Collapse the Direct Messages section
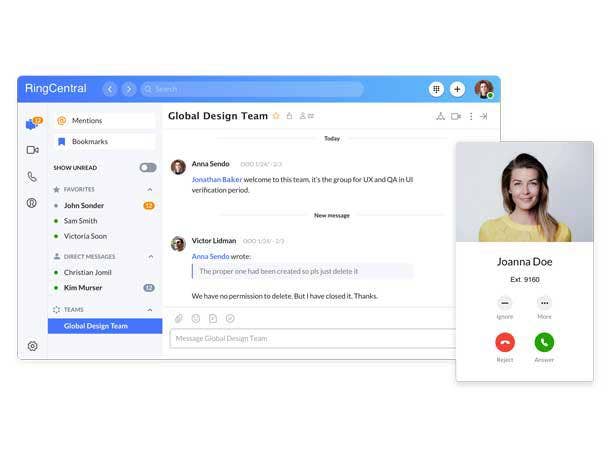The image size is (610, 457). pos(150,256)
